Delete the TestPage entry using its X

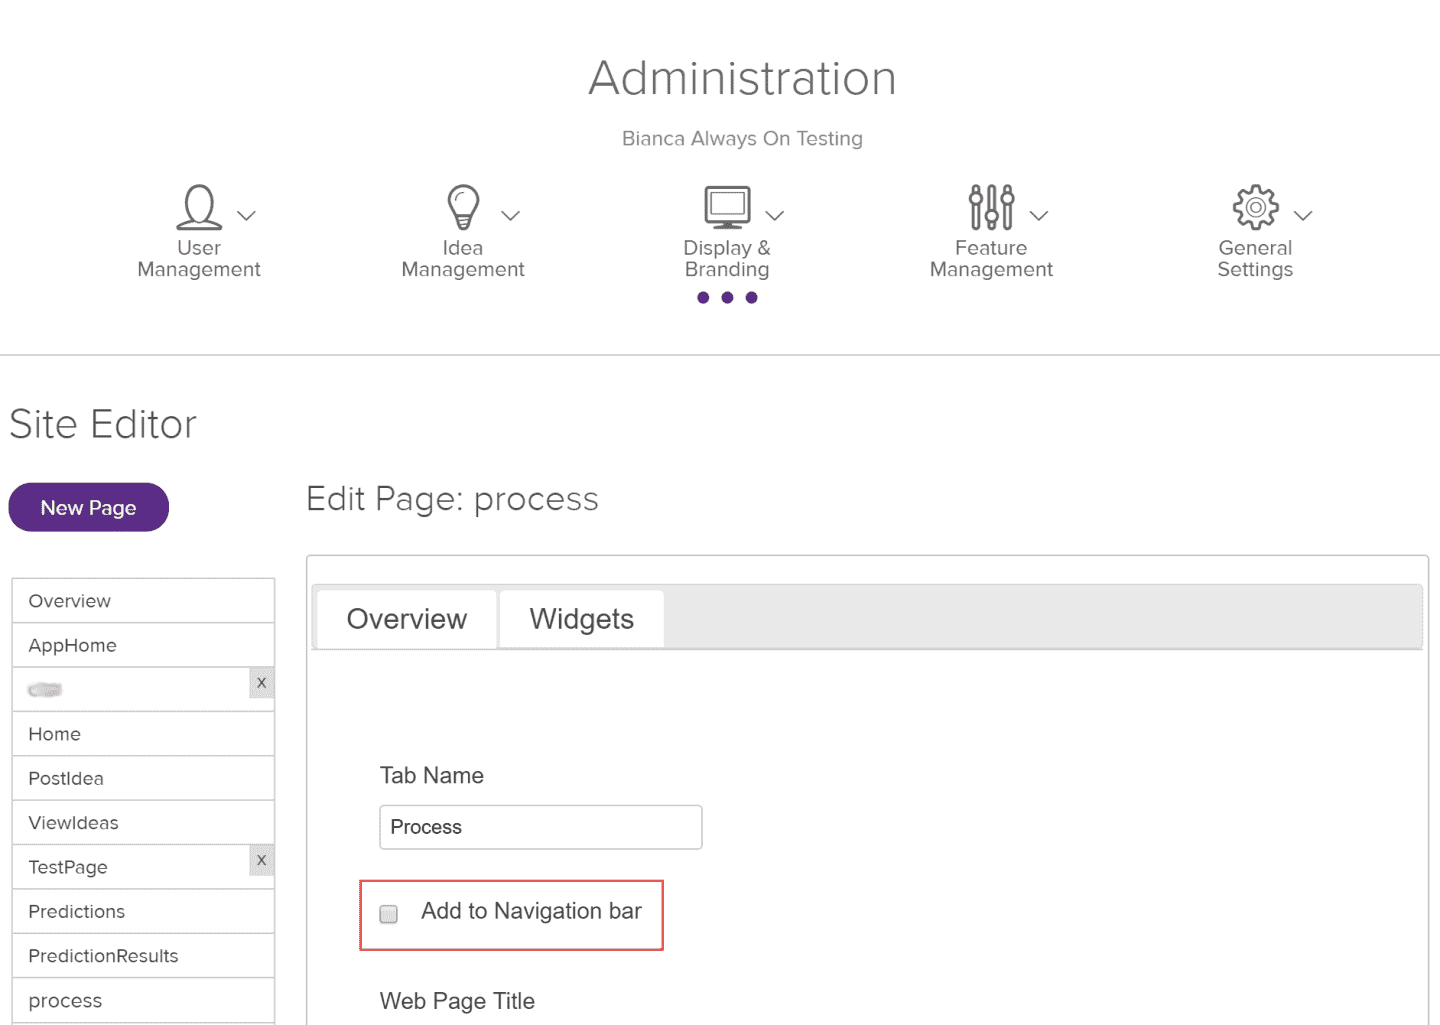pyautogui.click(x=262, y=860)
